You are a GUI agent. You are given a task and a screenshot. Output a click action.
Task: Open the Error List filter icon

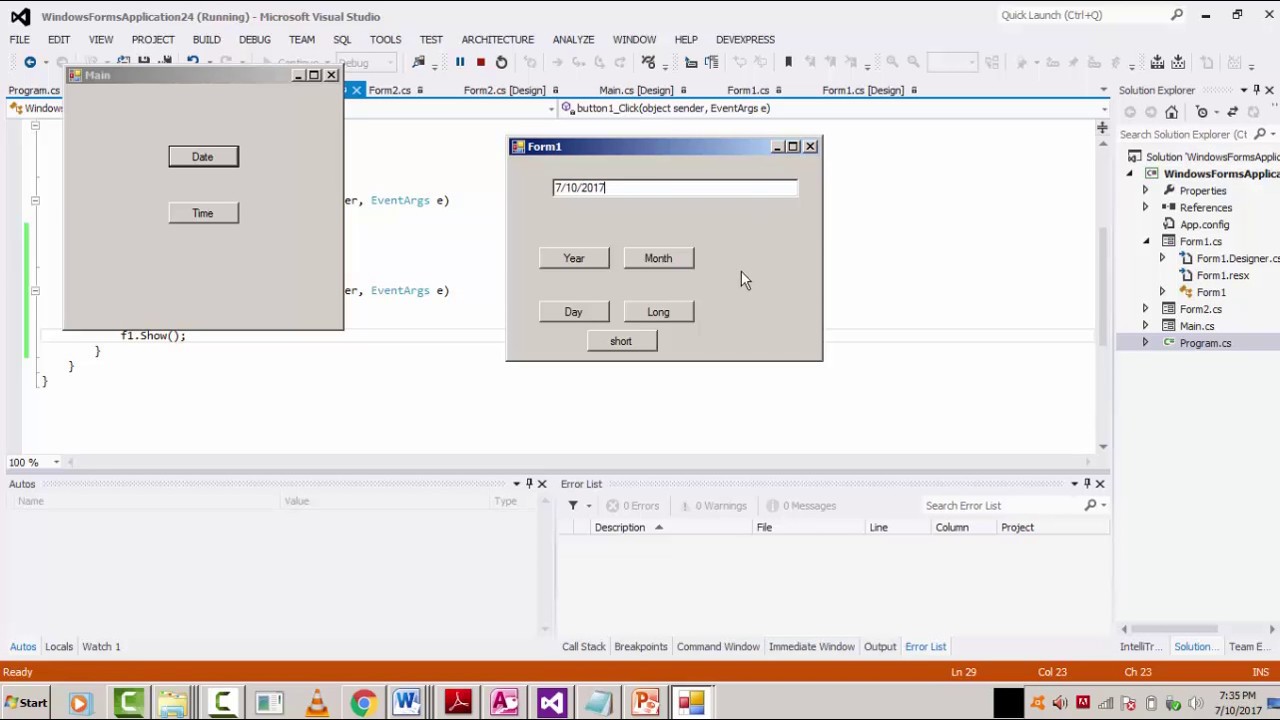573,506
